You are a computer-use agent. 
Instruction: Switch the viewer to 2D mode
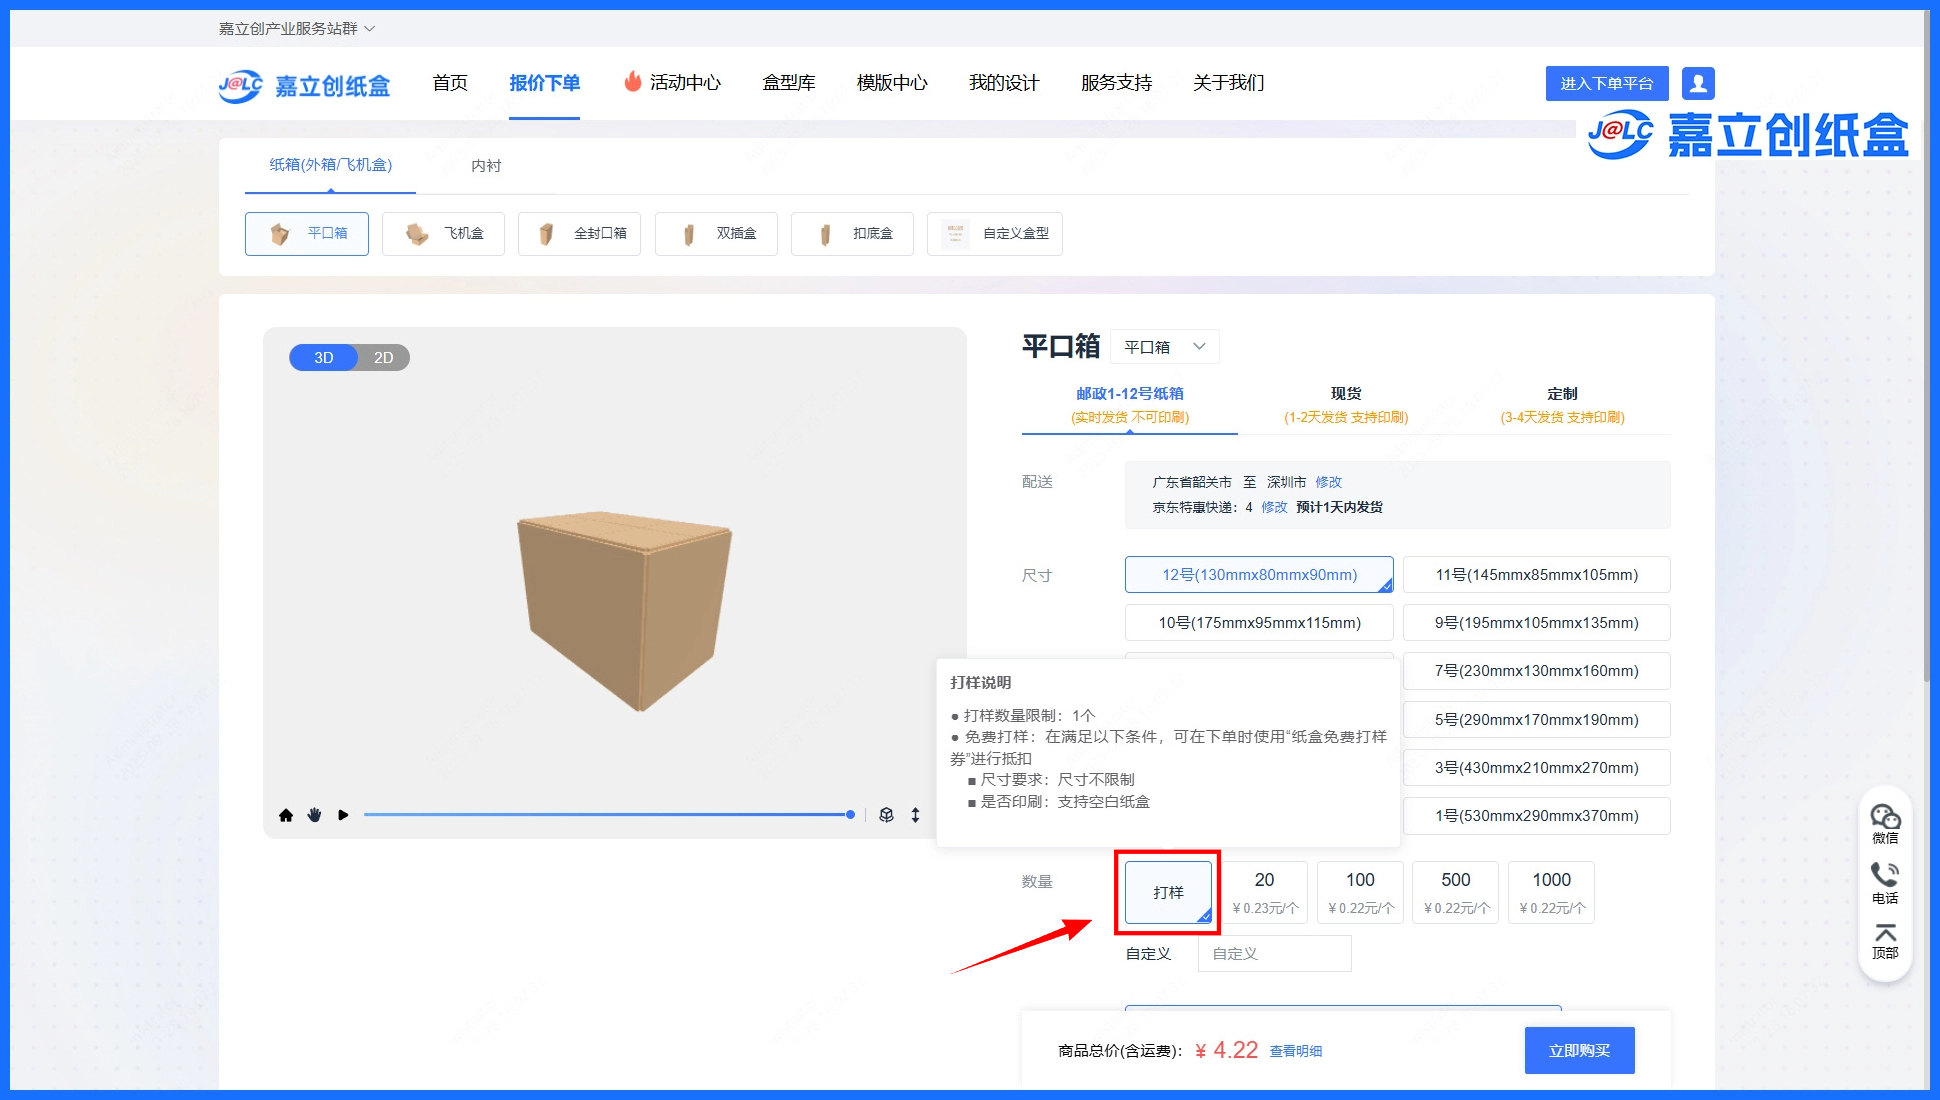(383, 357)
